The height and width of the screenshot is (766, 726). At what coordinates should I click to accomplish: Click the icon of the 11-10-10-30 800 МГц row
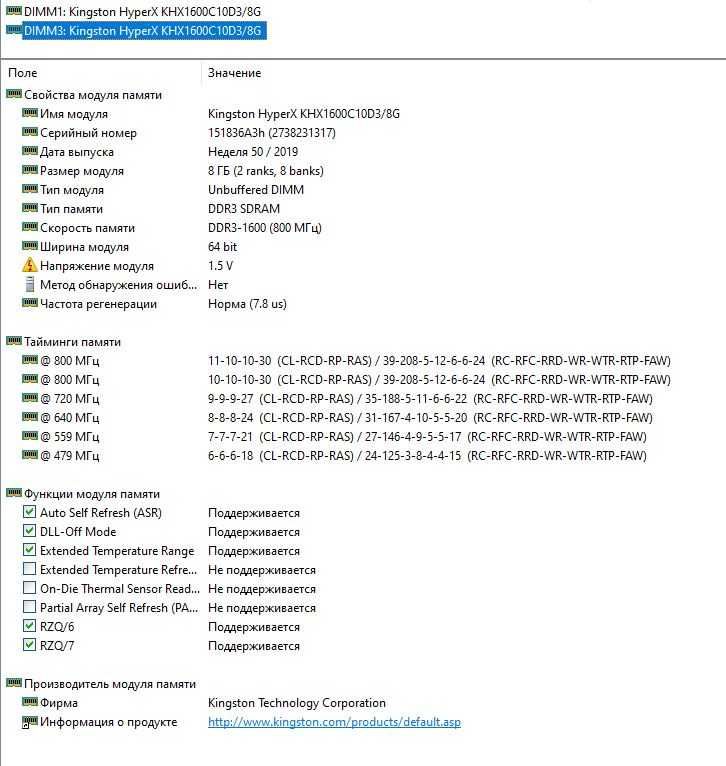pos(30,360)
